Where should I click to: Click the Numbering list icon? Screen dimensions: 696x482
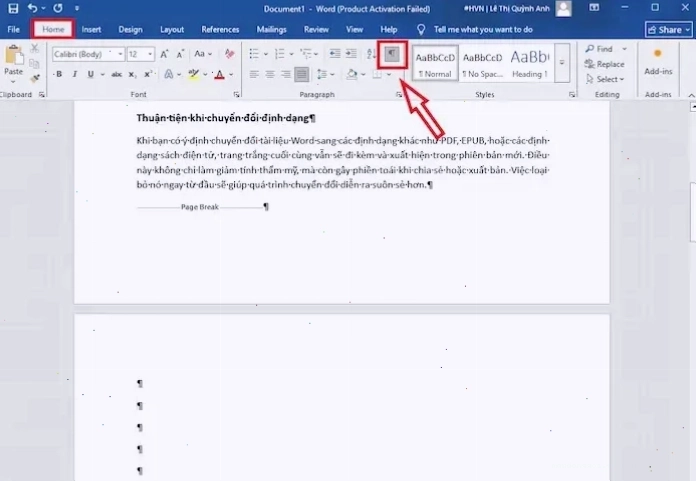pyautogui.click(x=280, y=54)
